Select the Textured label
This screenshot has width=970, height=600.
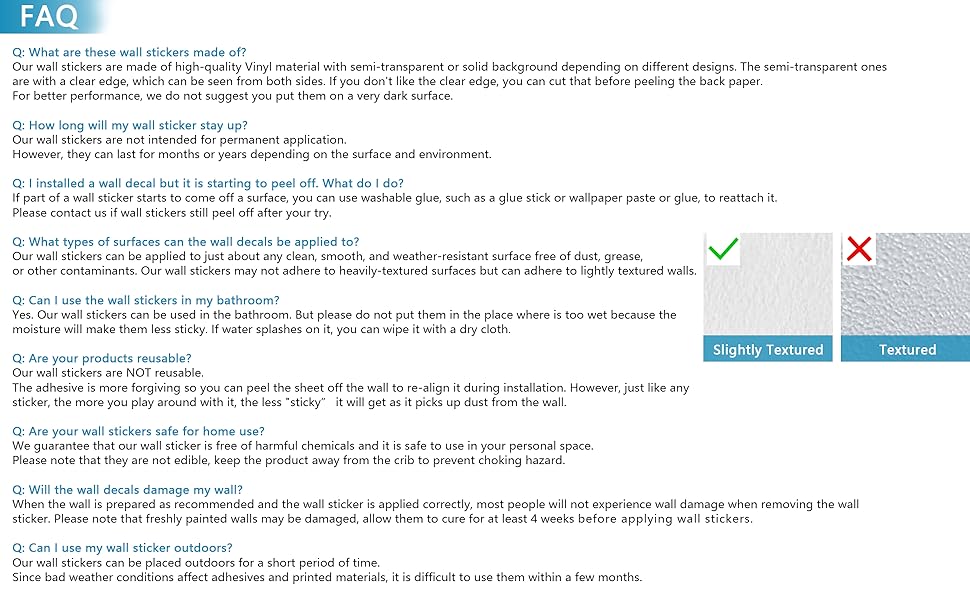[907, 350]
